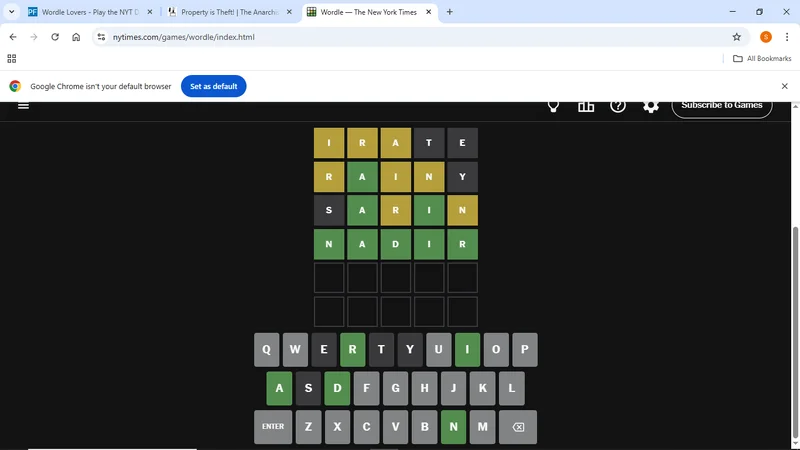Image resolution: width=800 pixels, height=450 pixels.
Task: View site information icon in address bar
Action: pyautogui.click(x=101, y=37)
